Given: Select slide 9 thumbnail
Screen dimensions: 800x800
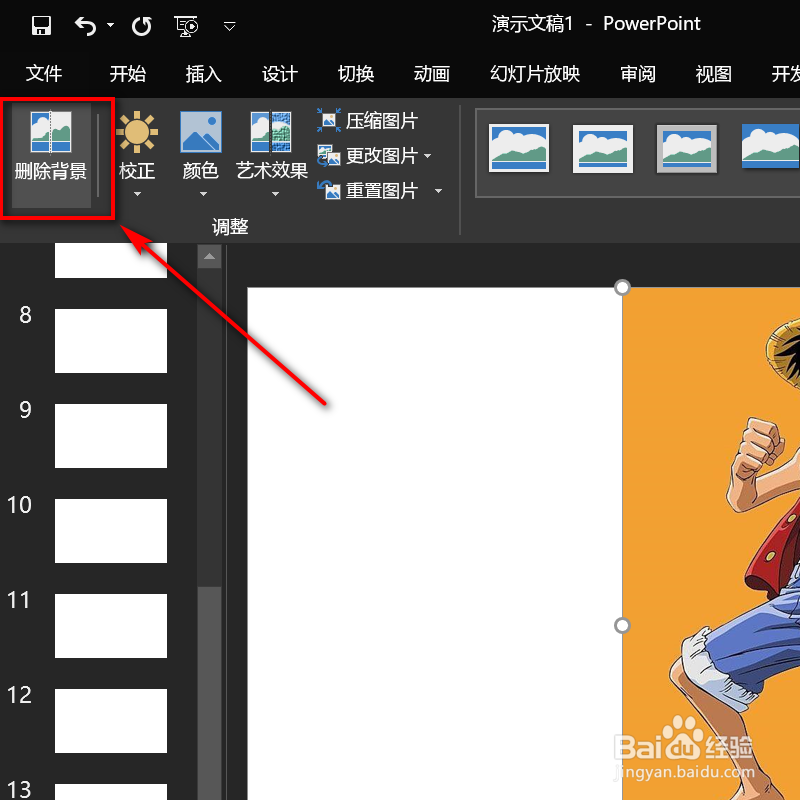Looking at the screenshot, I should (x=111, y=436).
